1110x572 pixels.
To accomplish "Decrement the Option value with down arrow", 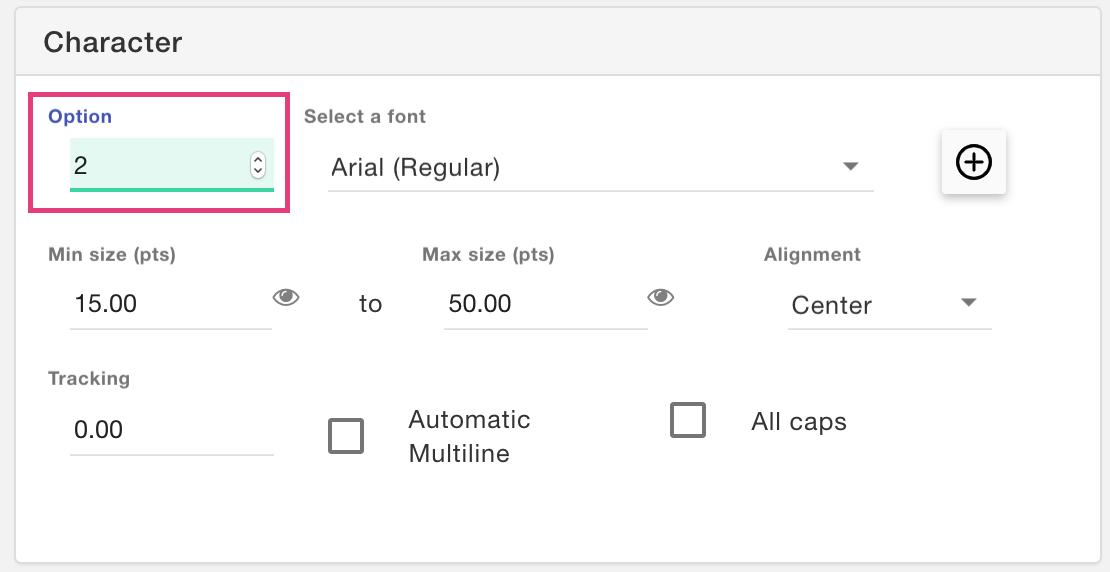I will tap(258, 171).
